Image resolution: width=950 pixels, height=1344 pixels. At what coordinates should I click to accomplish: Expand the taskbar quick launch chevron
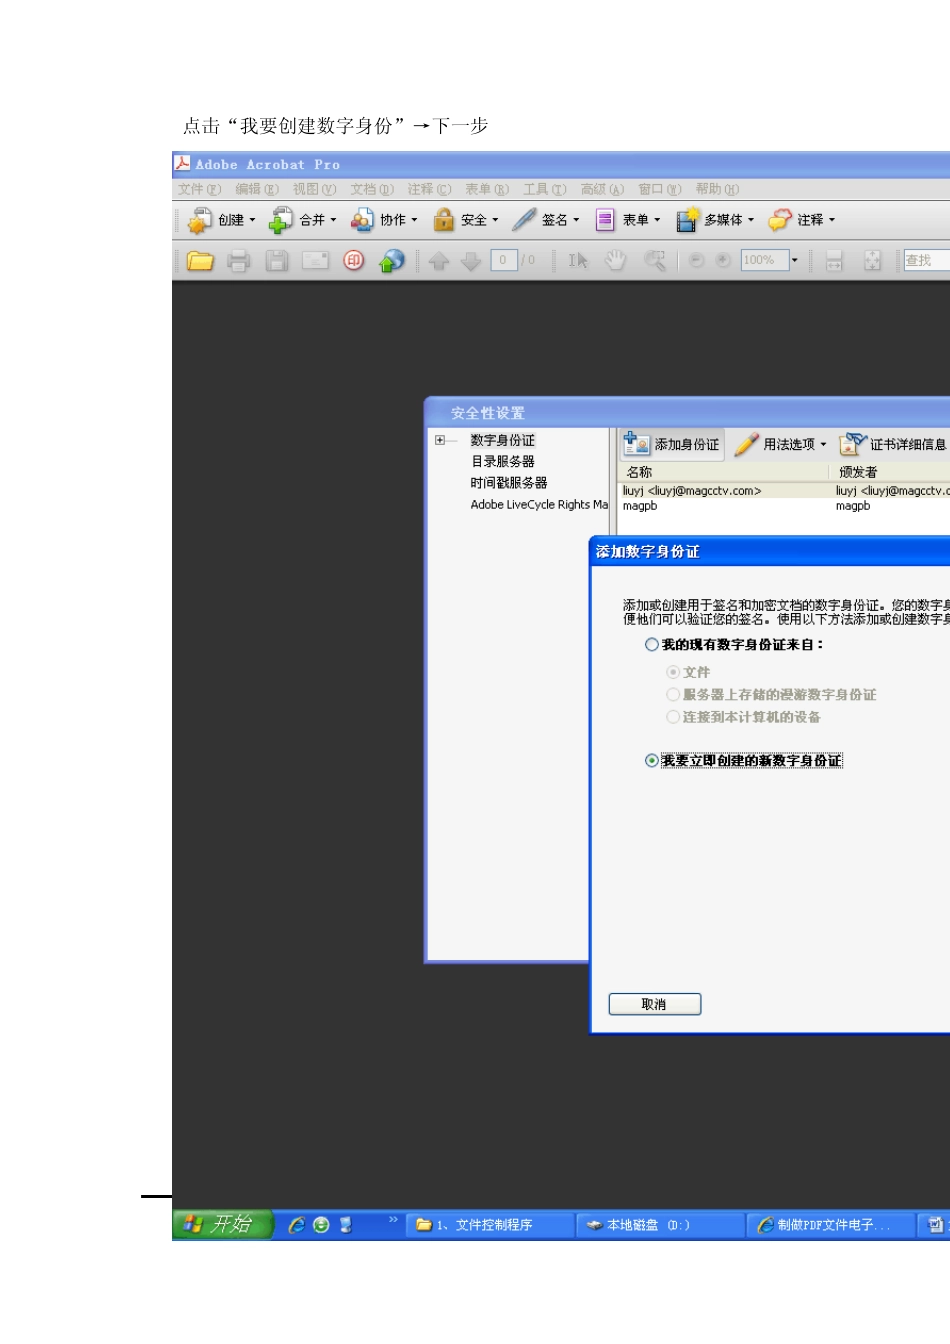pyautogui.click(x=393, y=1219)
